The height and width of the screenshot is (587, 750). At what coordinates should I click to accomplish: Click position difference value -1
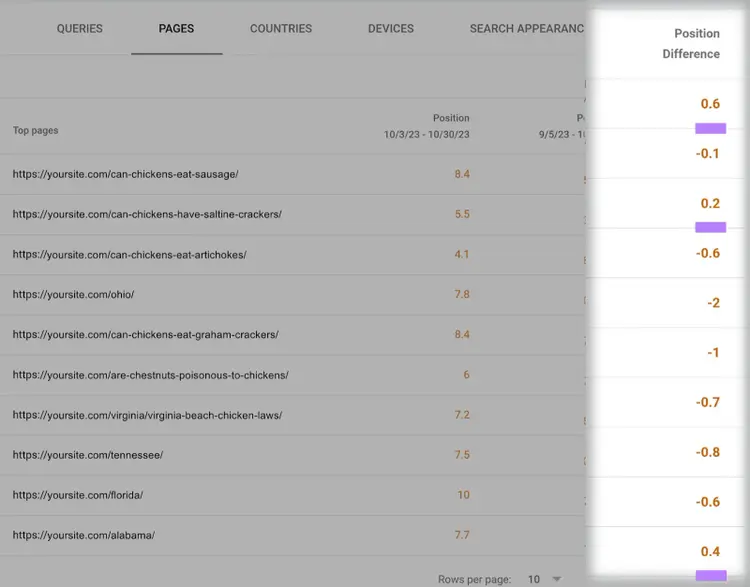(714, 353)
